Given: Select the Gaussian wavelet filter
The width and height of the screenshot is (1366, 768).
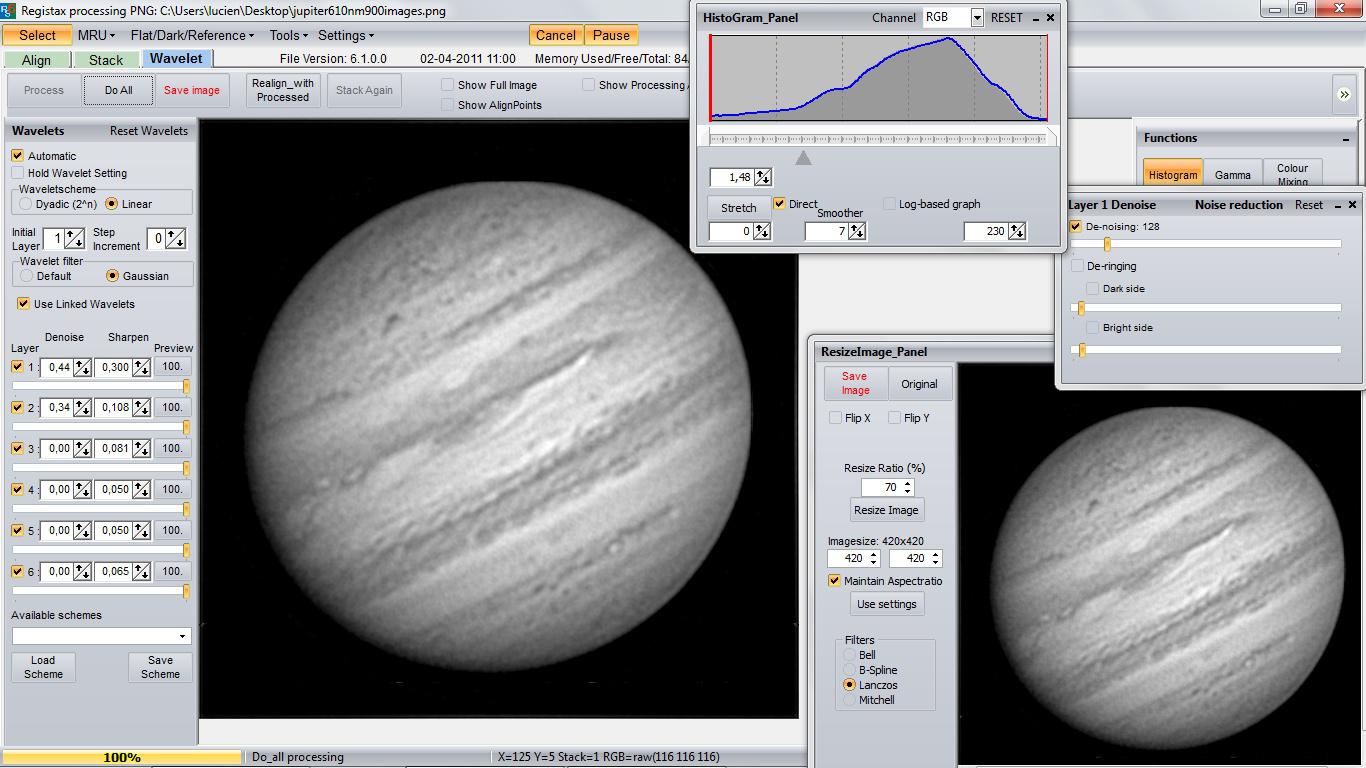Looking at the screenshot, I should pos(112,276).
